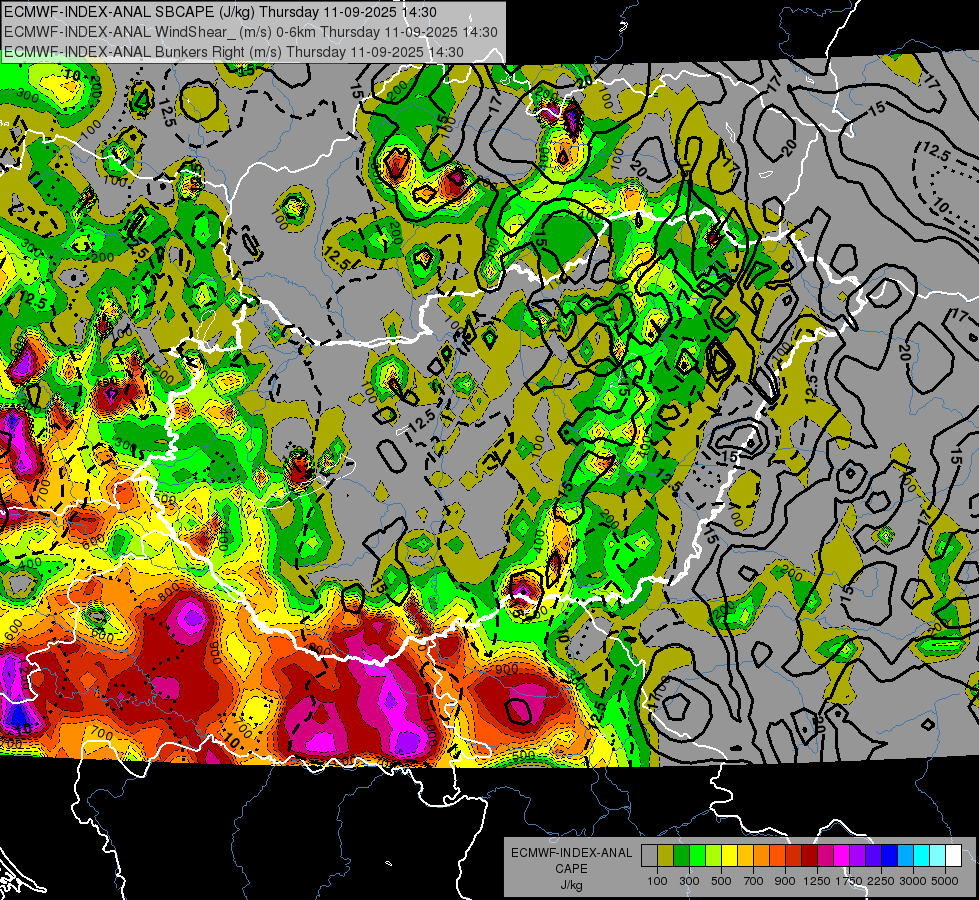Click the legend value 1750
The height and width of the screenshot is (900, 979).
click(x=849, y=881)
